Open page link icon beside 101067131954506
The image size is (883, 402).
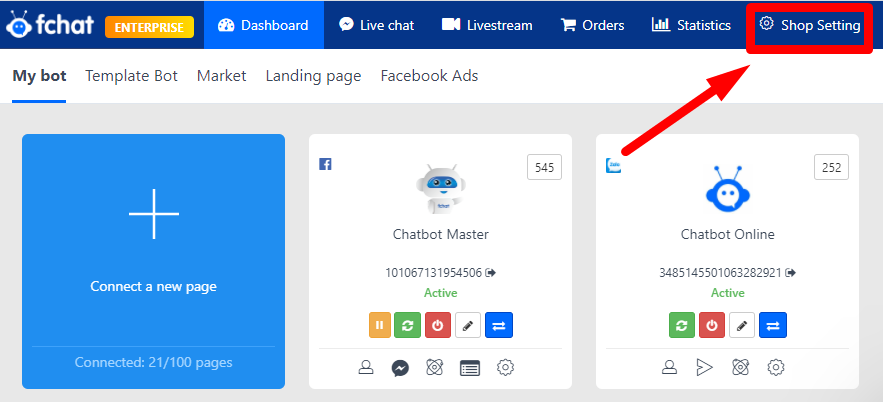click(491, 273)
